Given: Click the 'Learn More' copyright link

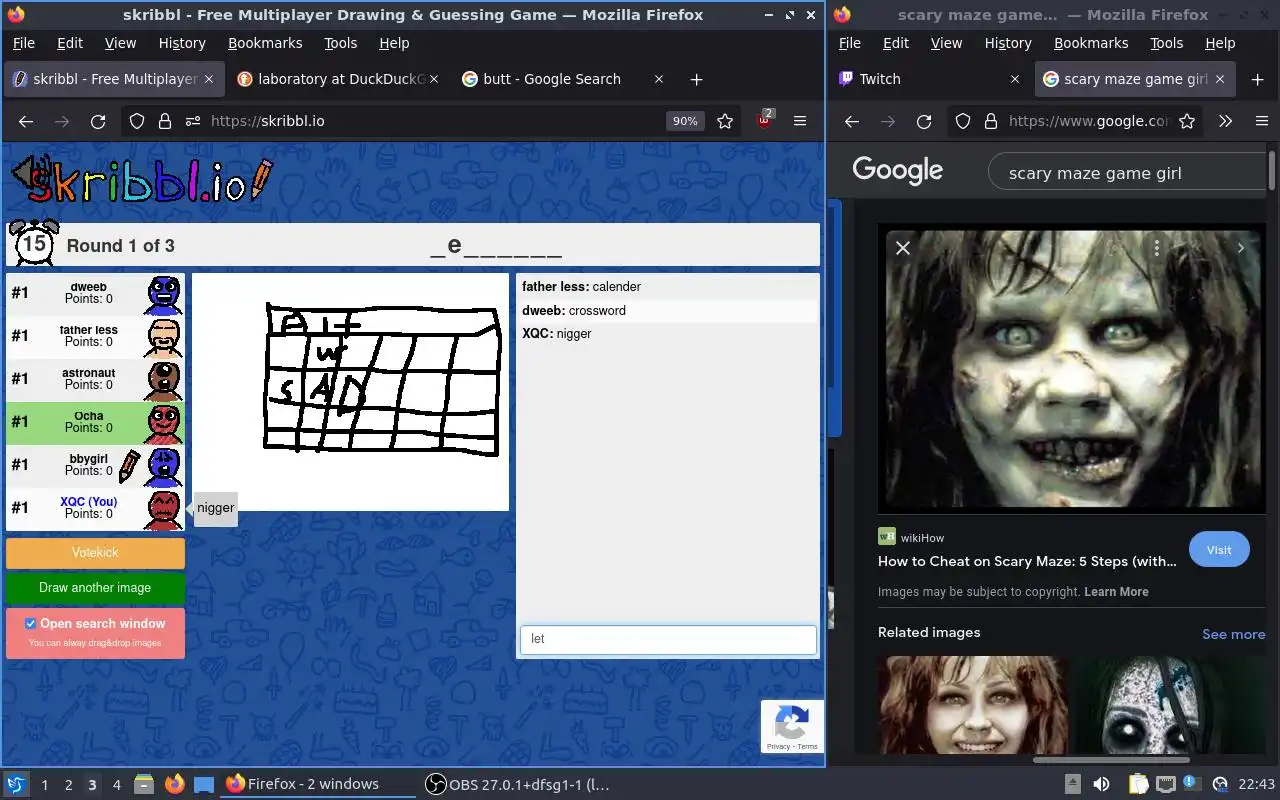Looking at the screenshot, I should point(1116,592).
